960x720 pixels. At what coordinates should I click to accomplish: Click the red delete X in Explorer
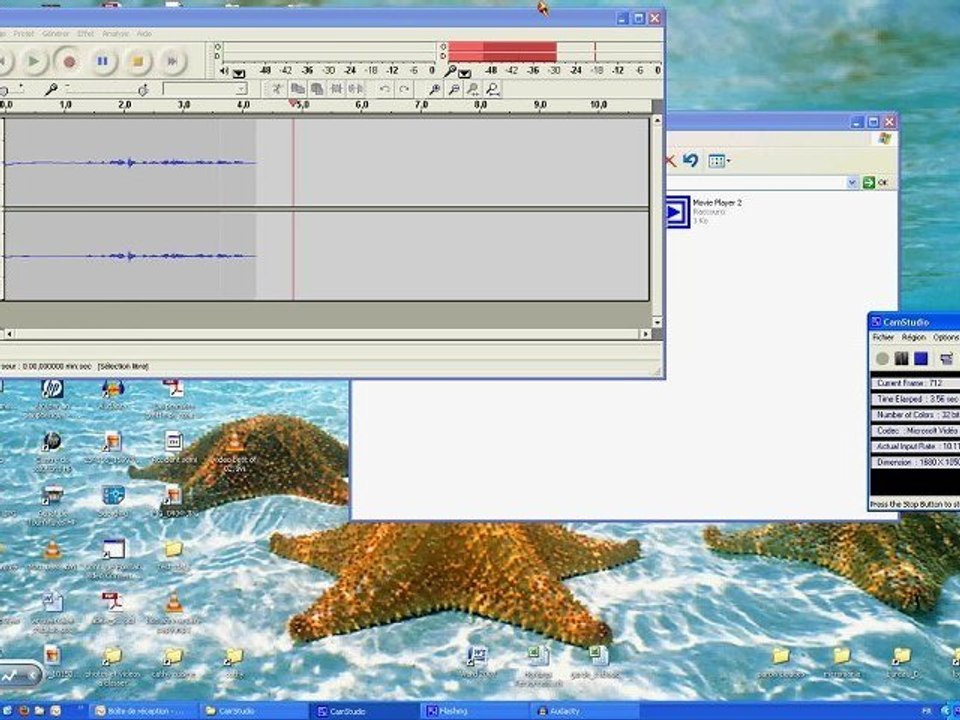point(670,161)
